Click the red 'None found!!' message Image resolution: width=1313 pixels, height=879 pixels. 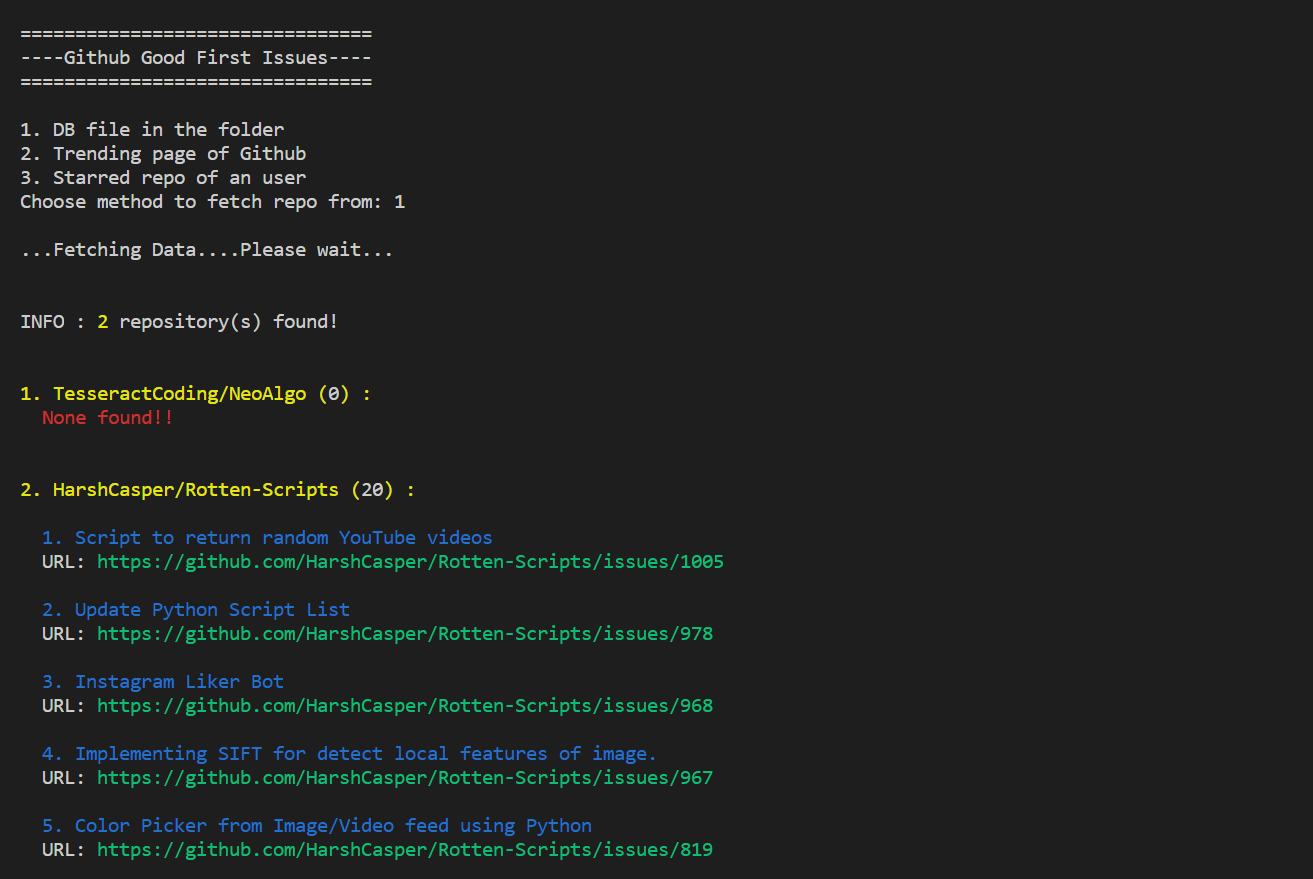click(108, 418)
